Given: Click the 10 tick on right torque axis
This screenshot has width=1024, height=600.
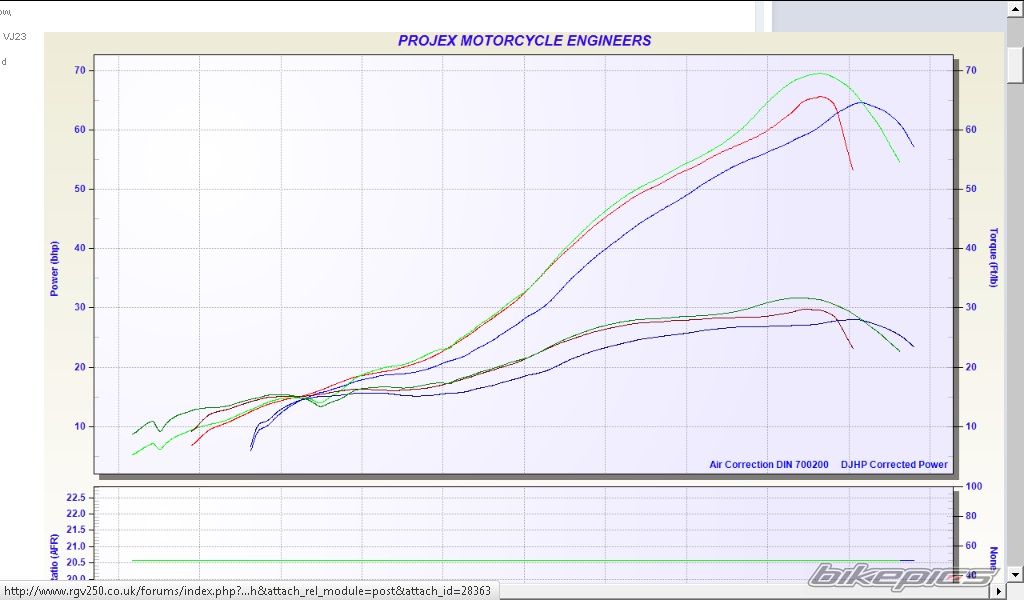Looking at the screenshot, I should tap(971, 426).
